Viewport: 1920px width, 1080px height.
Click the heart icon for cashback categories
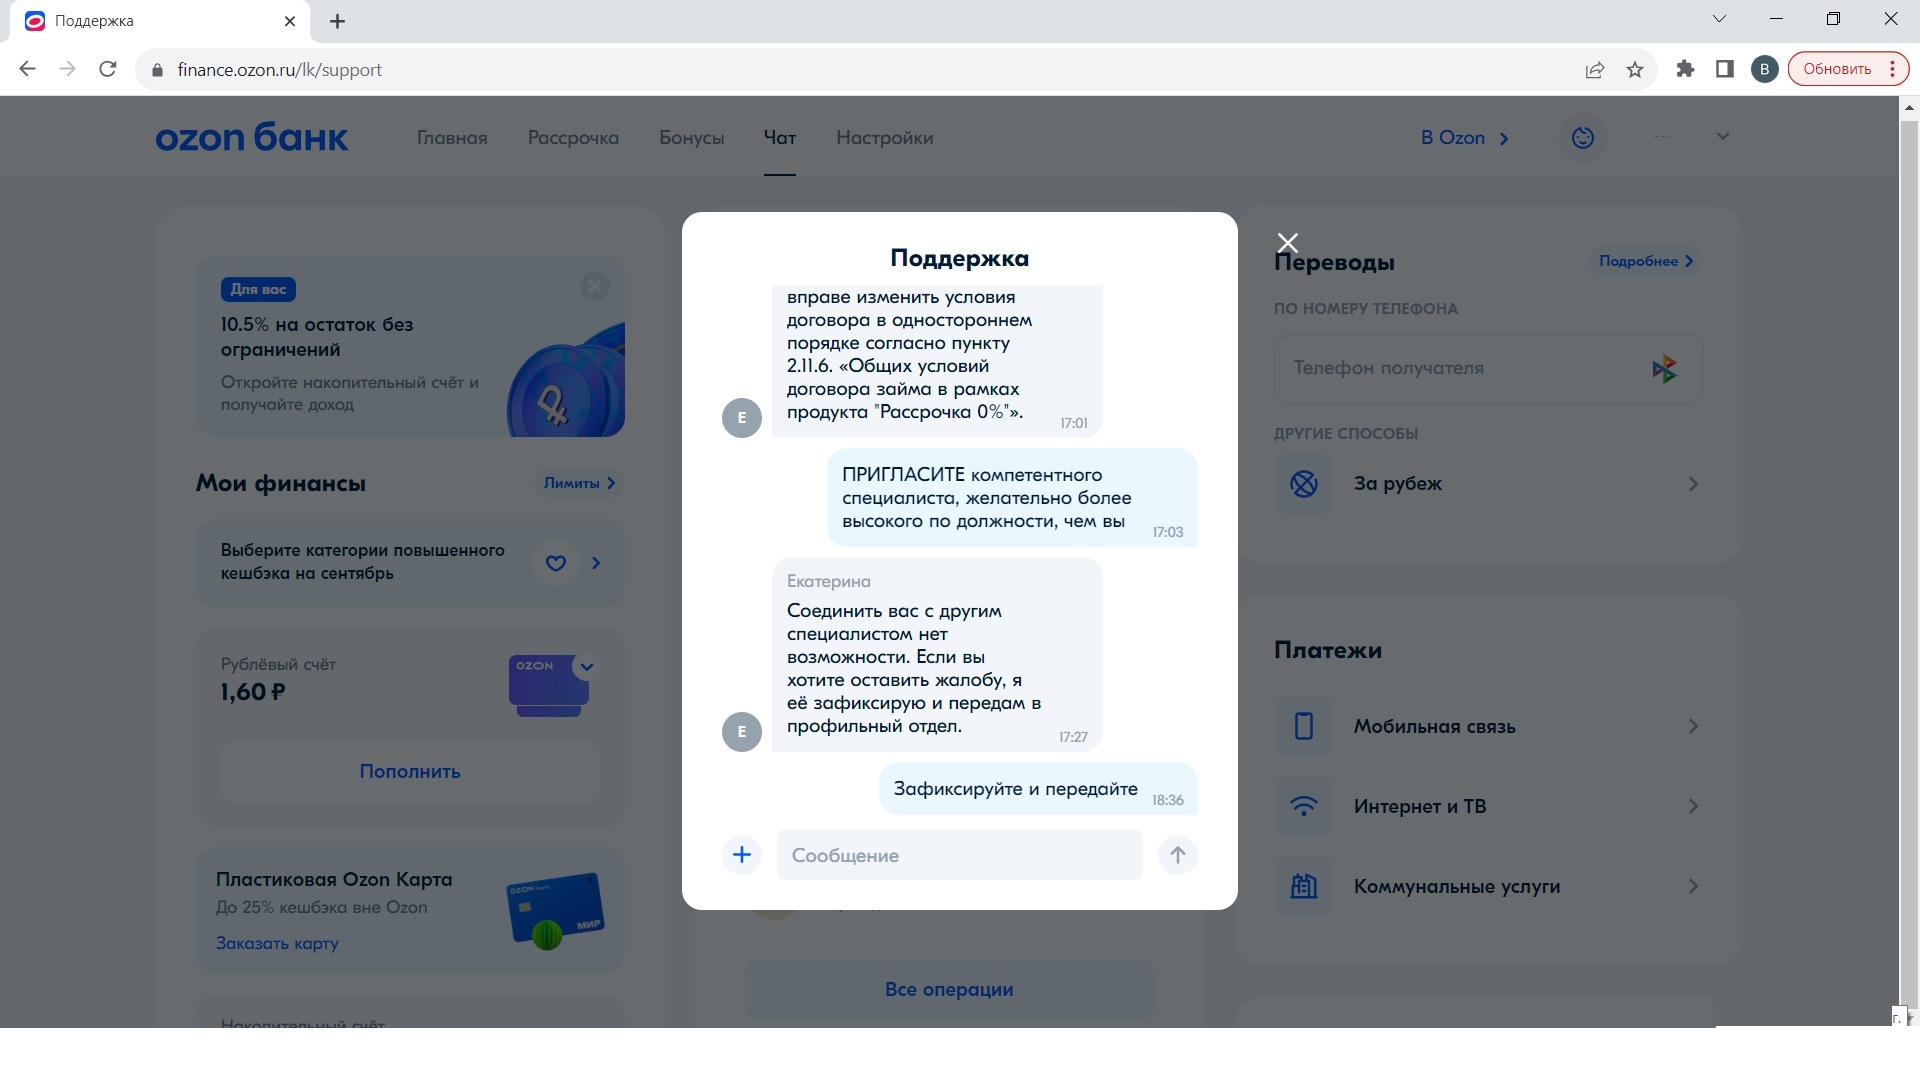coord(556,563)
